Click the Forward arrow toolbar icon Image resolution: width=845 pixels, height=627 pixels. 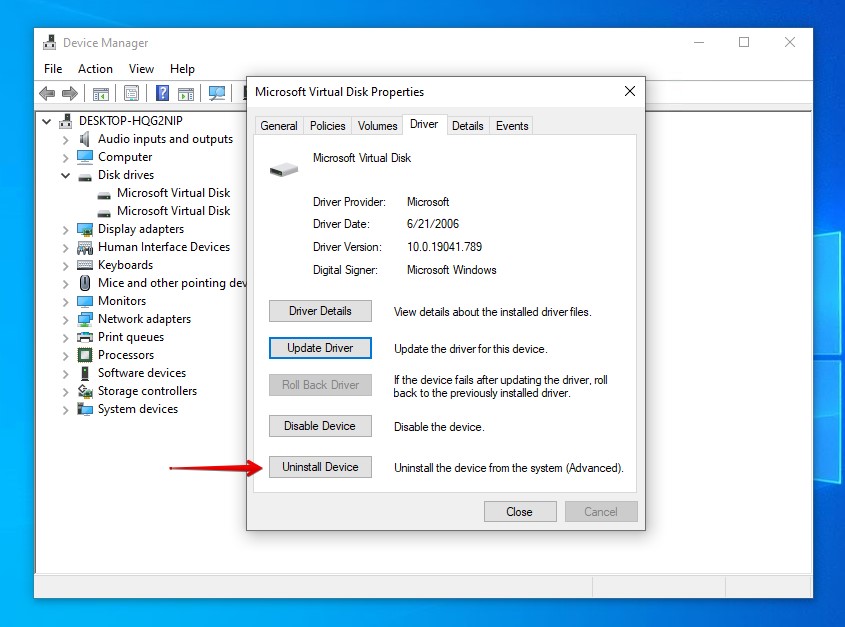70,93
